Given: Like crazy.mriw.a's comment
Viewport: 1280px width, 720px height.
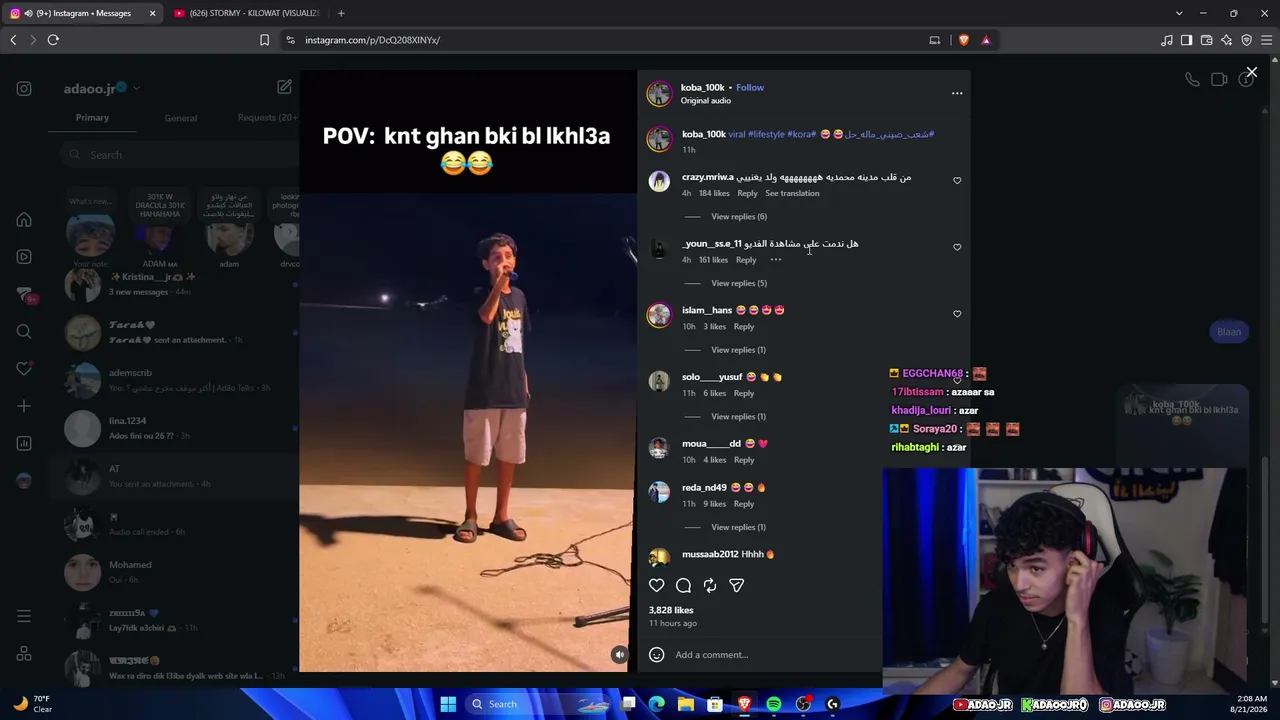Looking at the screenshot, I should tap(957, 181).
